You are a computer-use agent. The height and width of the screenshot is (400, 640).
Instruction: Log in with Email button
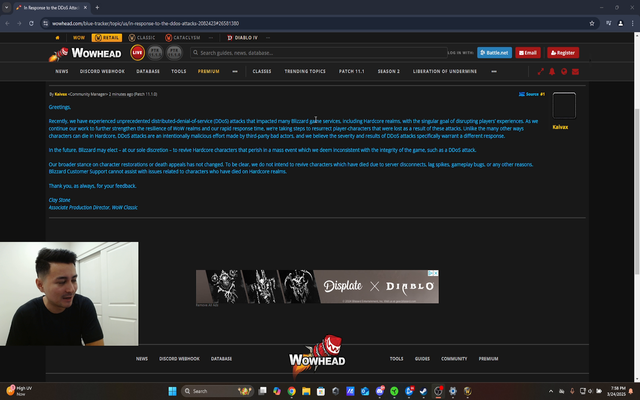click(528, 53)
